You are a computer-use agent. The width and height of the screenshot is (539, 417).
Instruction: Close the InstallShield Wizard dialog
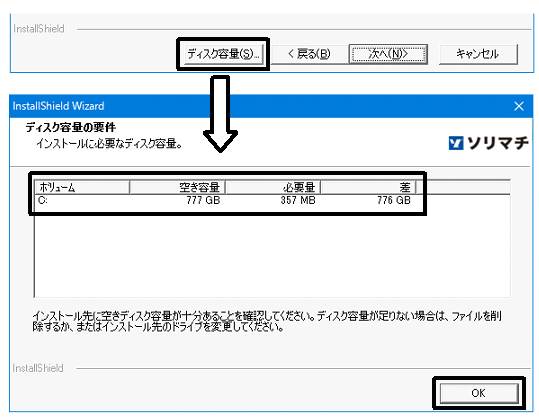click(x=518, y=106)
